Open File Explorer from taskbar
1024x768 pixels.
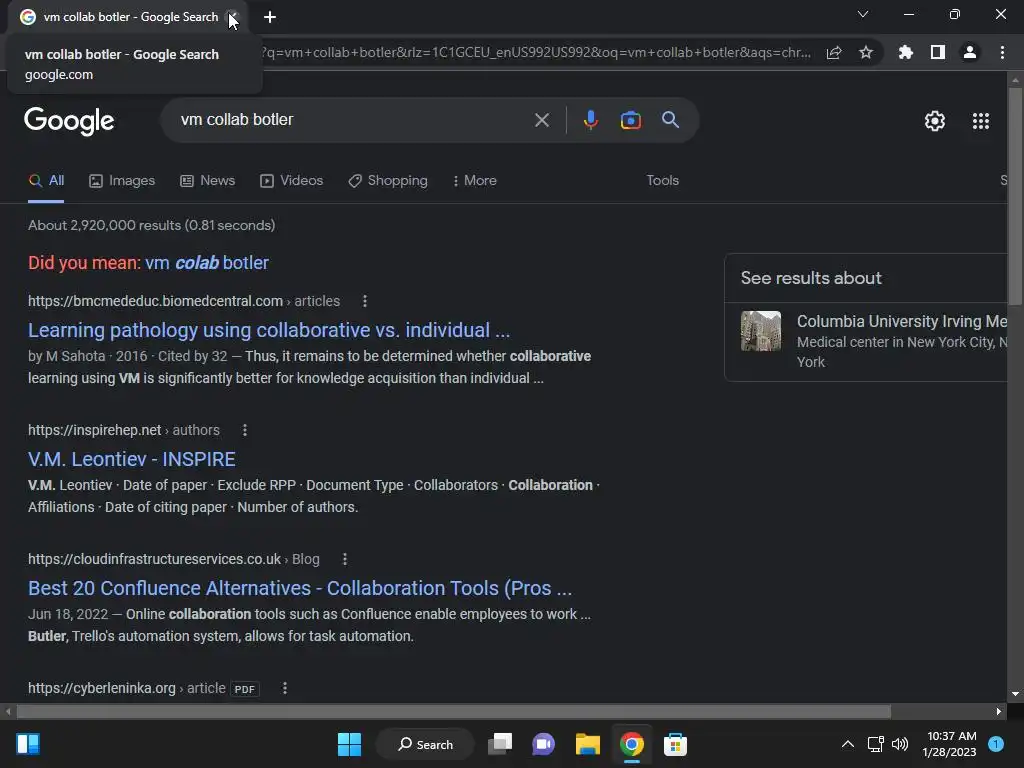point(587,744)
